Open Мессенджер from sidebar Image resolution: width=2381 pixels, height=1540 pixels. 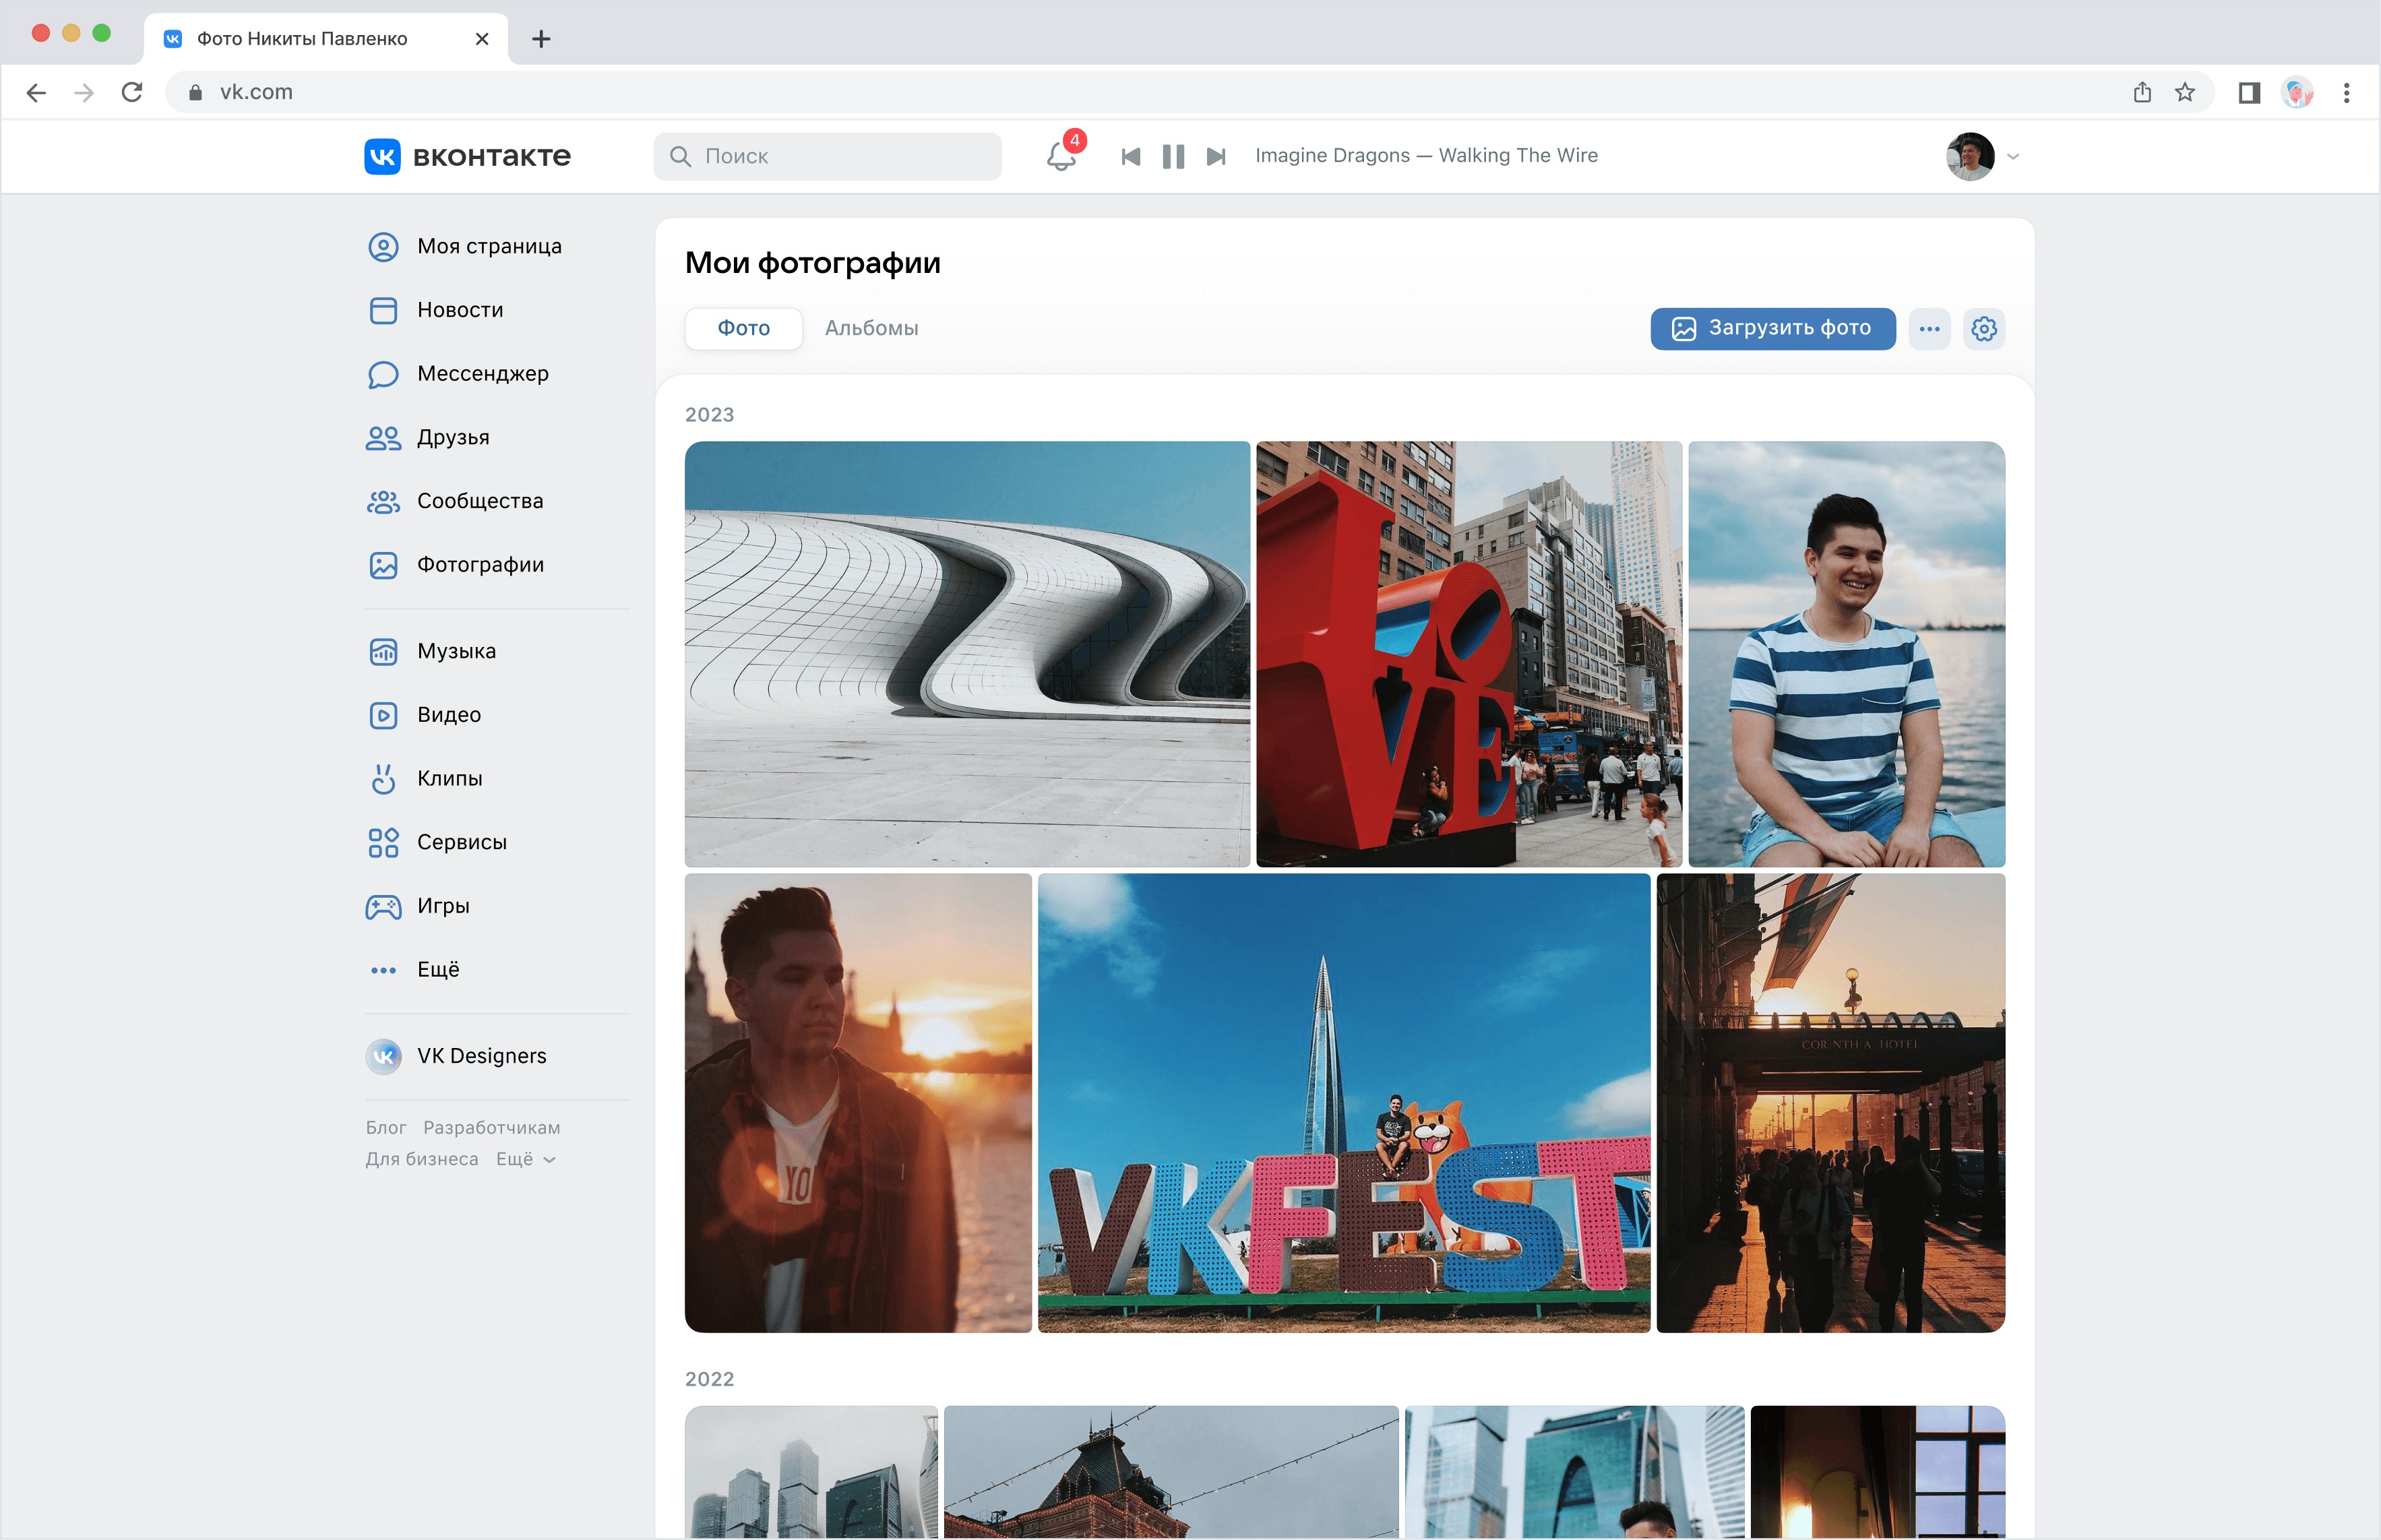(x=482, y=374)
